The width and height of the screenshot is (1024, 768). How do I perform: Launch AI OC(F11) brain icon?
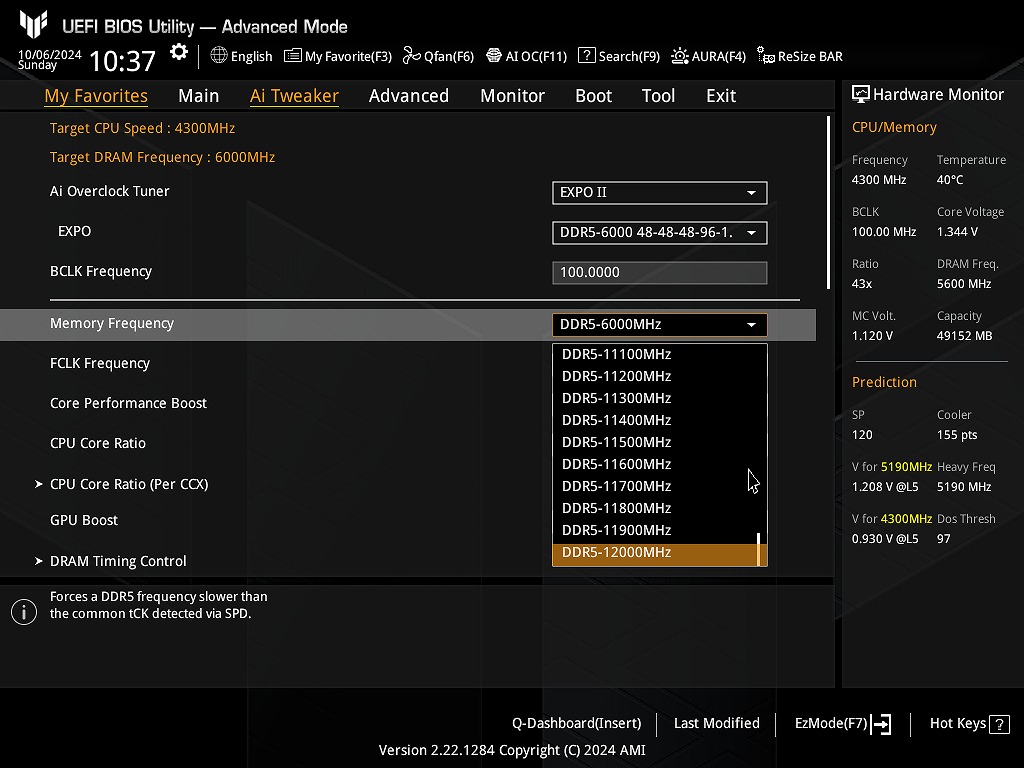494,56
